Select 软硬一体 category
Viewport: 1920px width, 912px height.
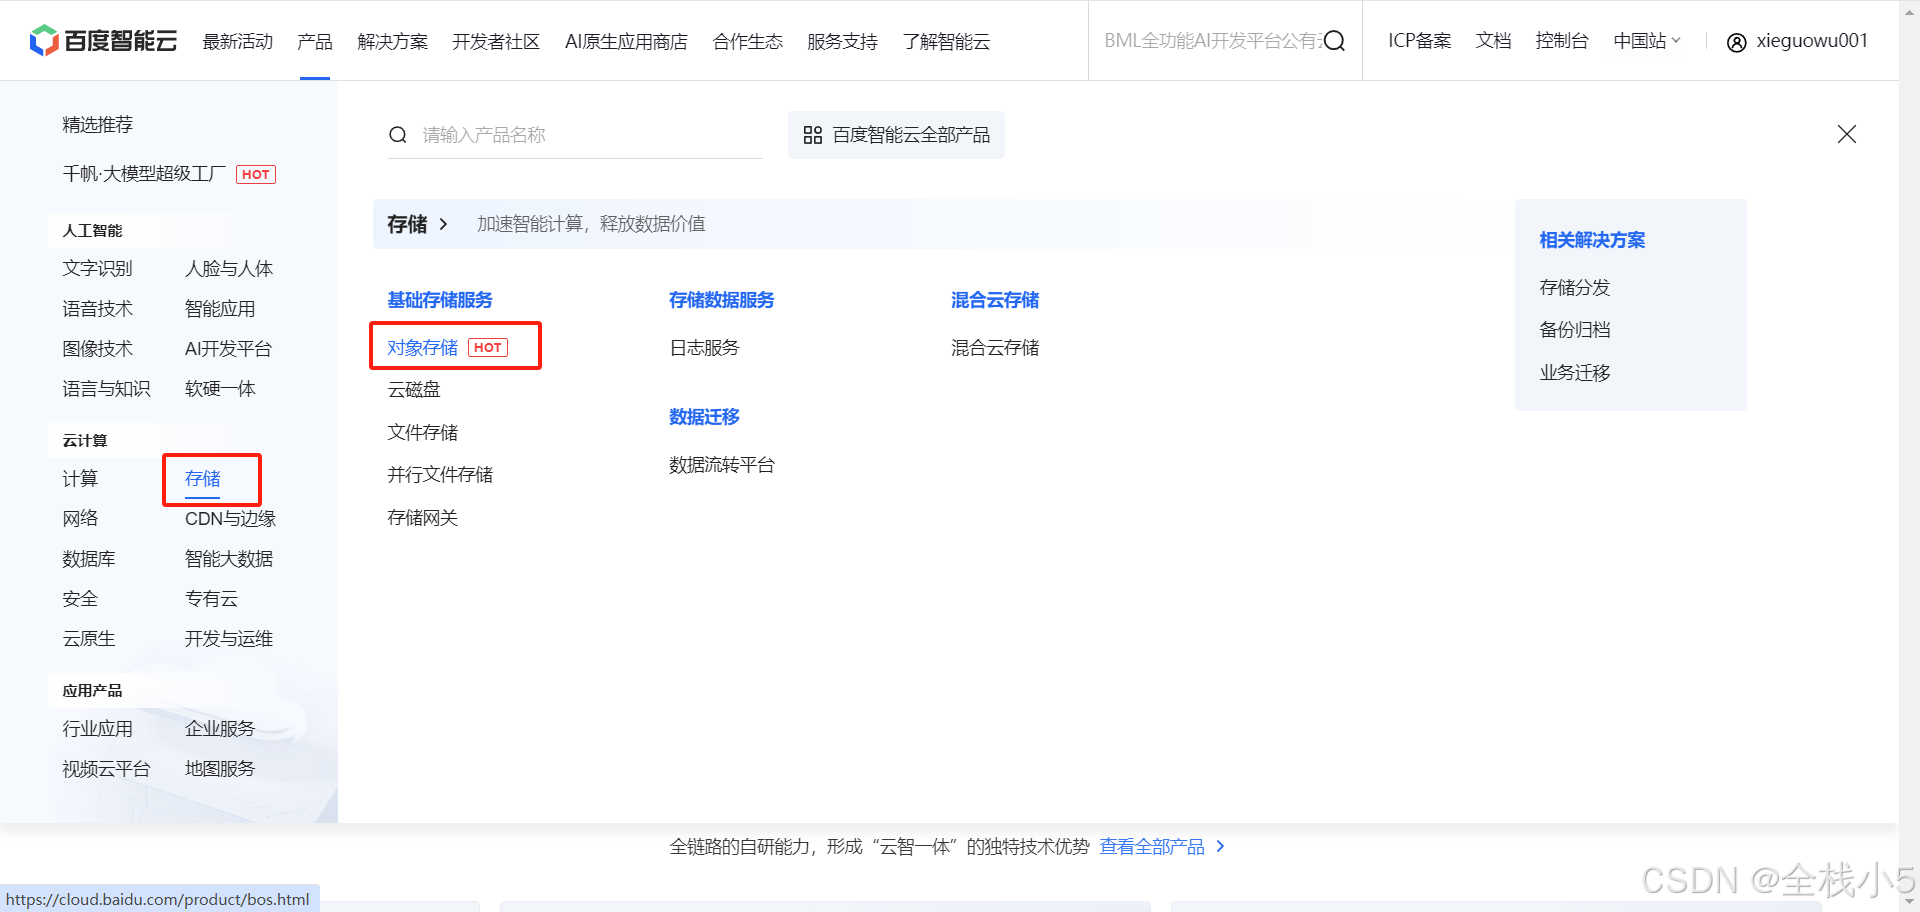(220, 389)
